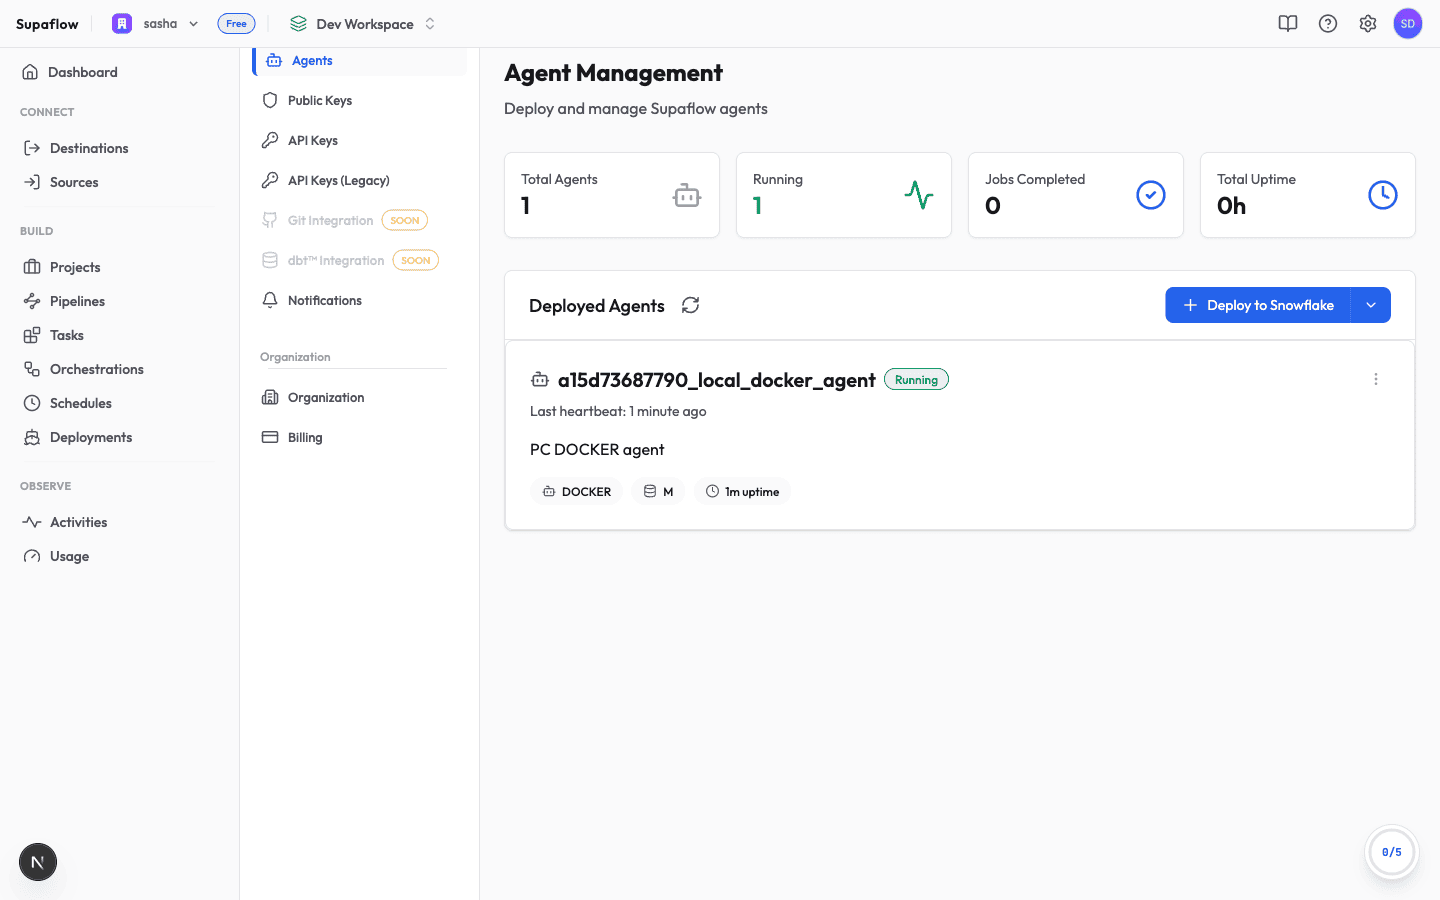Click the agent name a15d73687790_local_docker_agent
This screenshot has width=1440, height=900.
(717, 380)
